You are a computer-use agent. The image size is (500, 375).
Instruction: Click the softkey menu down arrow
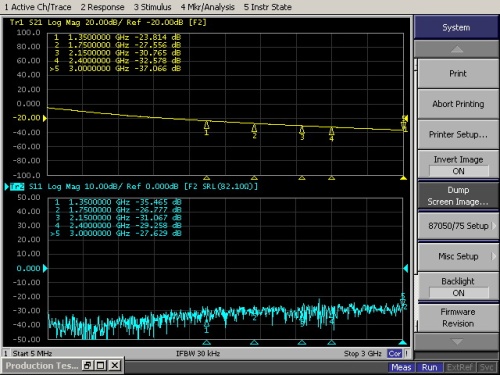[456, 341]
